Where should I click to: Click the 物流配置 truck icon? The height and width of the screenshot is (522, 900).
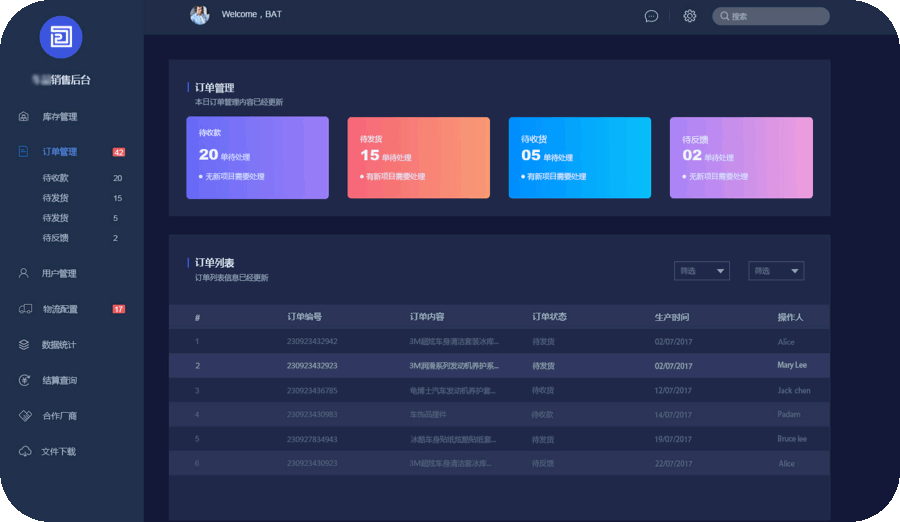click(x=25, y=309)
